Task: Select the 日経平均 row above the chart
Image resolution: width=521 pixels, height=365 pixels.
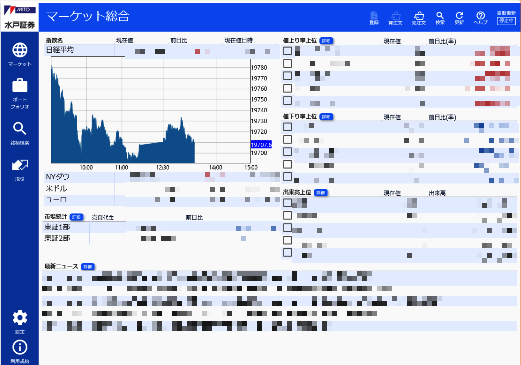Action: click(x=162, y=51)
